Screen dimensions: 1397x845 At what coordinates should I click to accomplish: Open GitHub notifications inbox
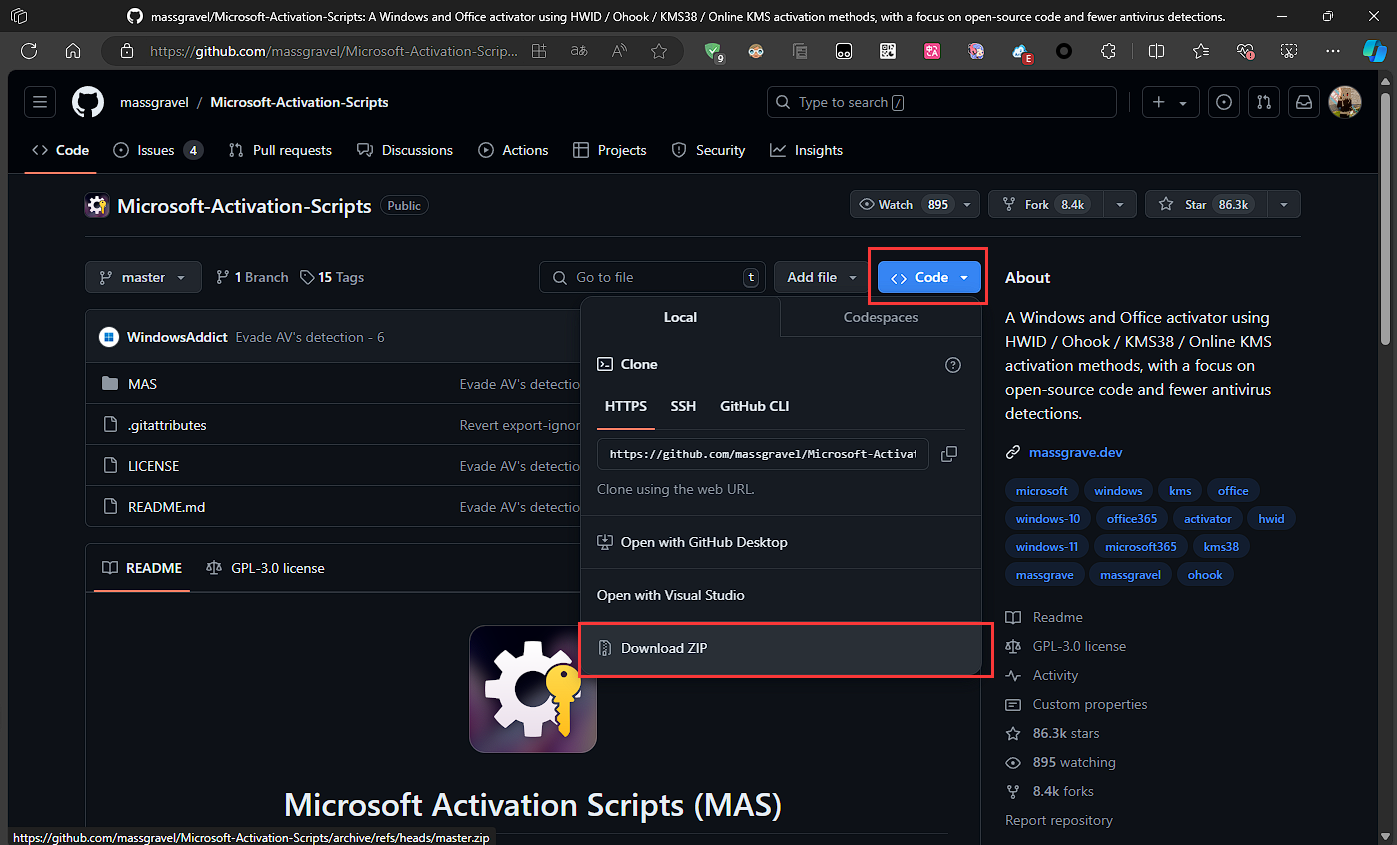(1304, 102)
